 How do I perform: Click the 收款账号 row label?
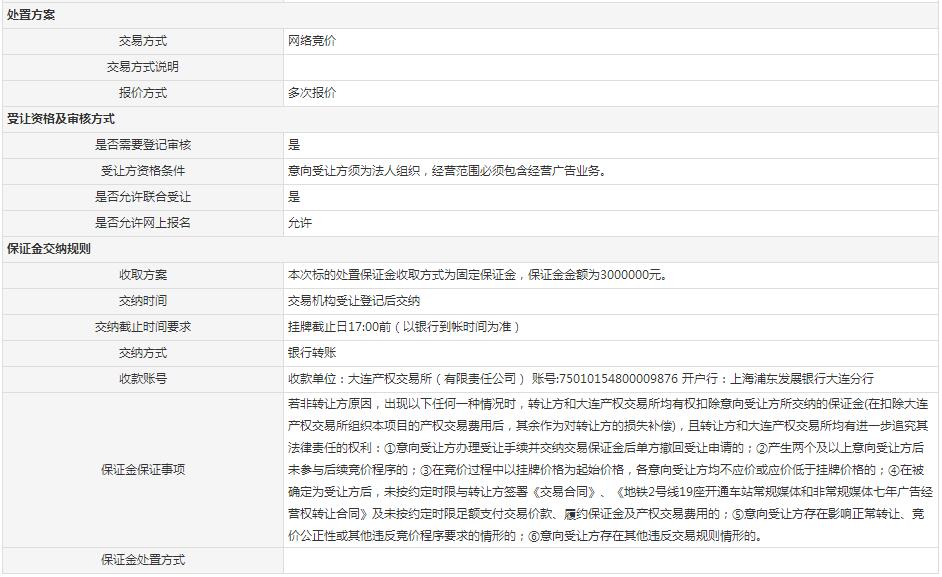[143, 379]
